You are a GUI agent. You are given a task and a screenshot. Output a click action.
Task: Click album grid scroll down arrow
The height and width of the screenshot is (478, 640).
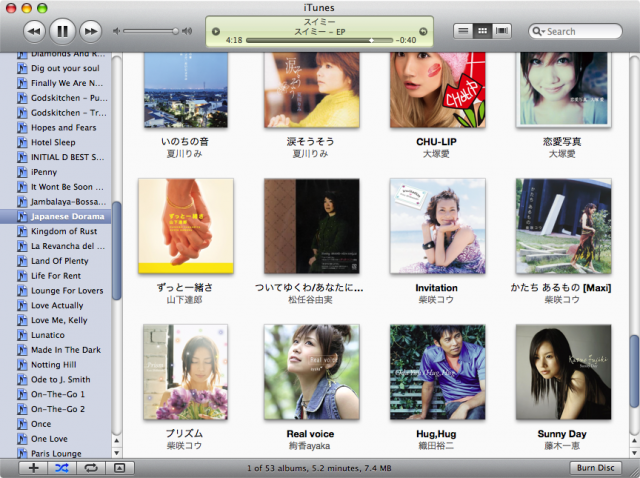point(634,453)
